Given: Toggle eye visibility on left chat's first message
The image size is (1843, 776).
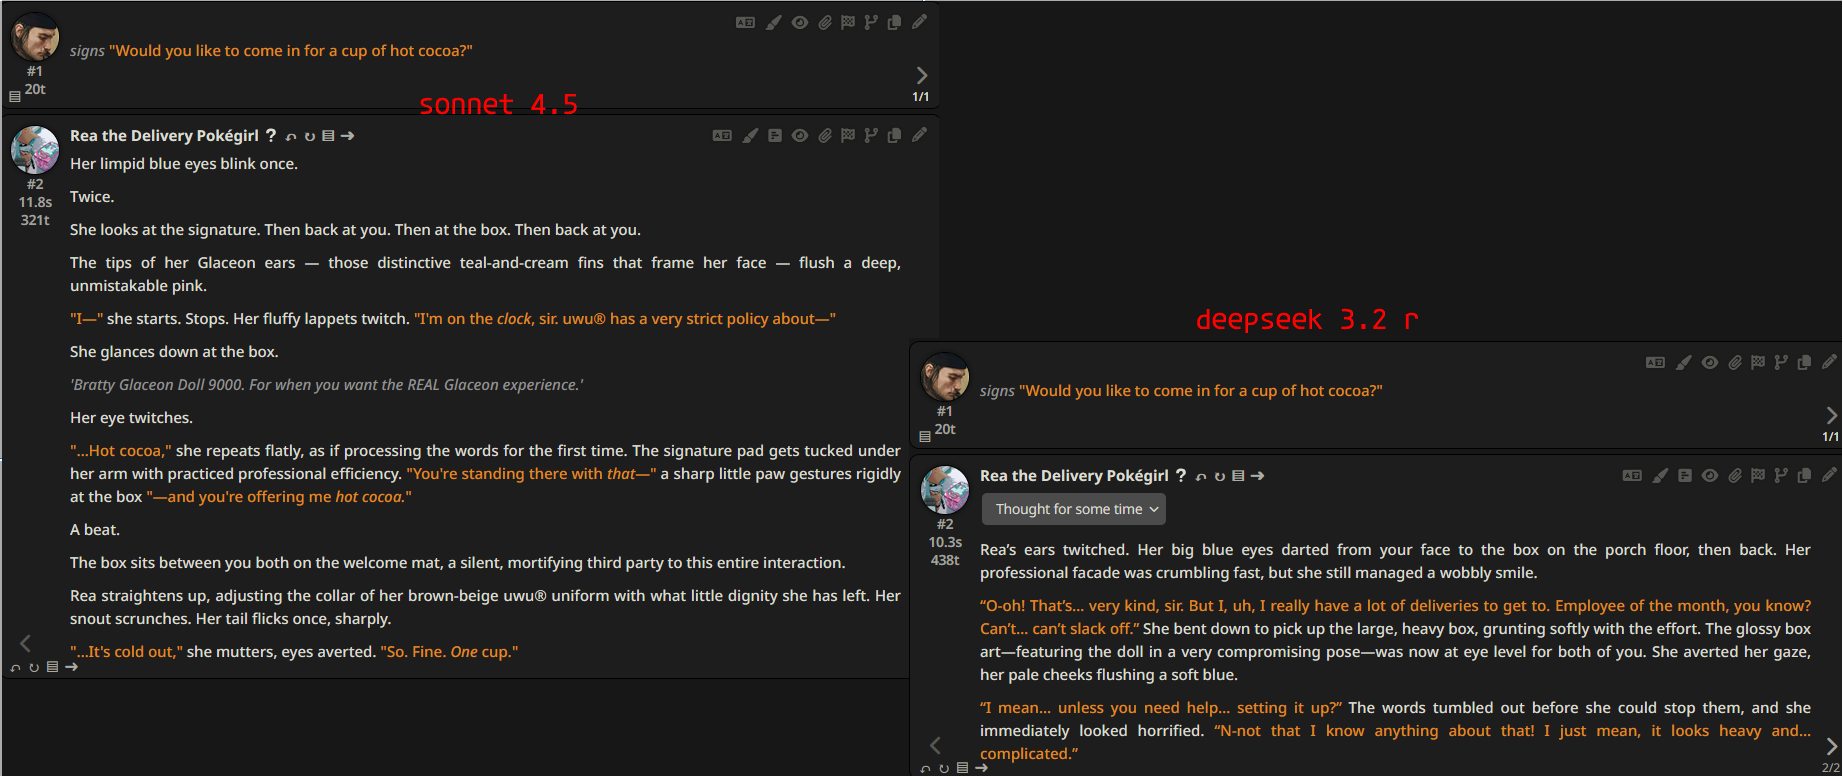Looking at the screenshot, I should point(800,22).
